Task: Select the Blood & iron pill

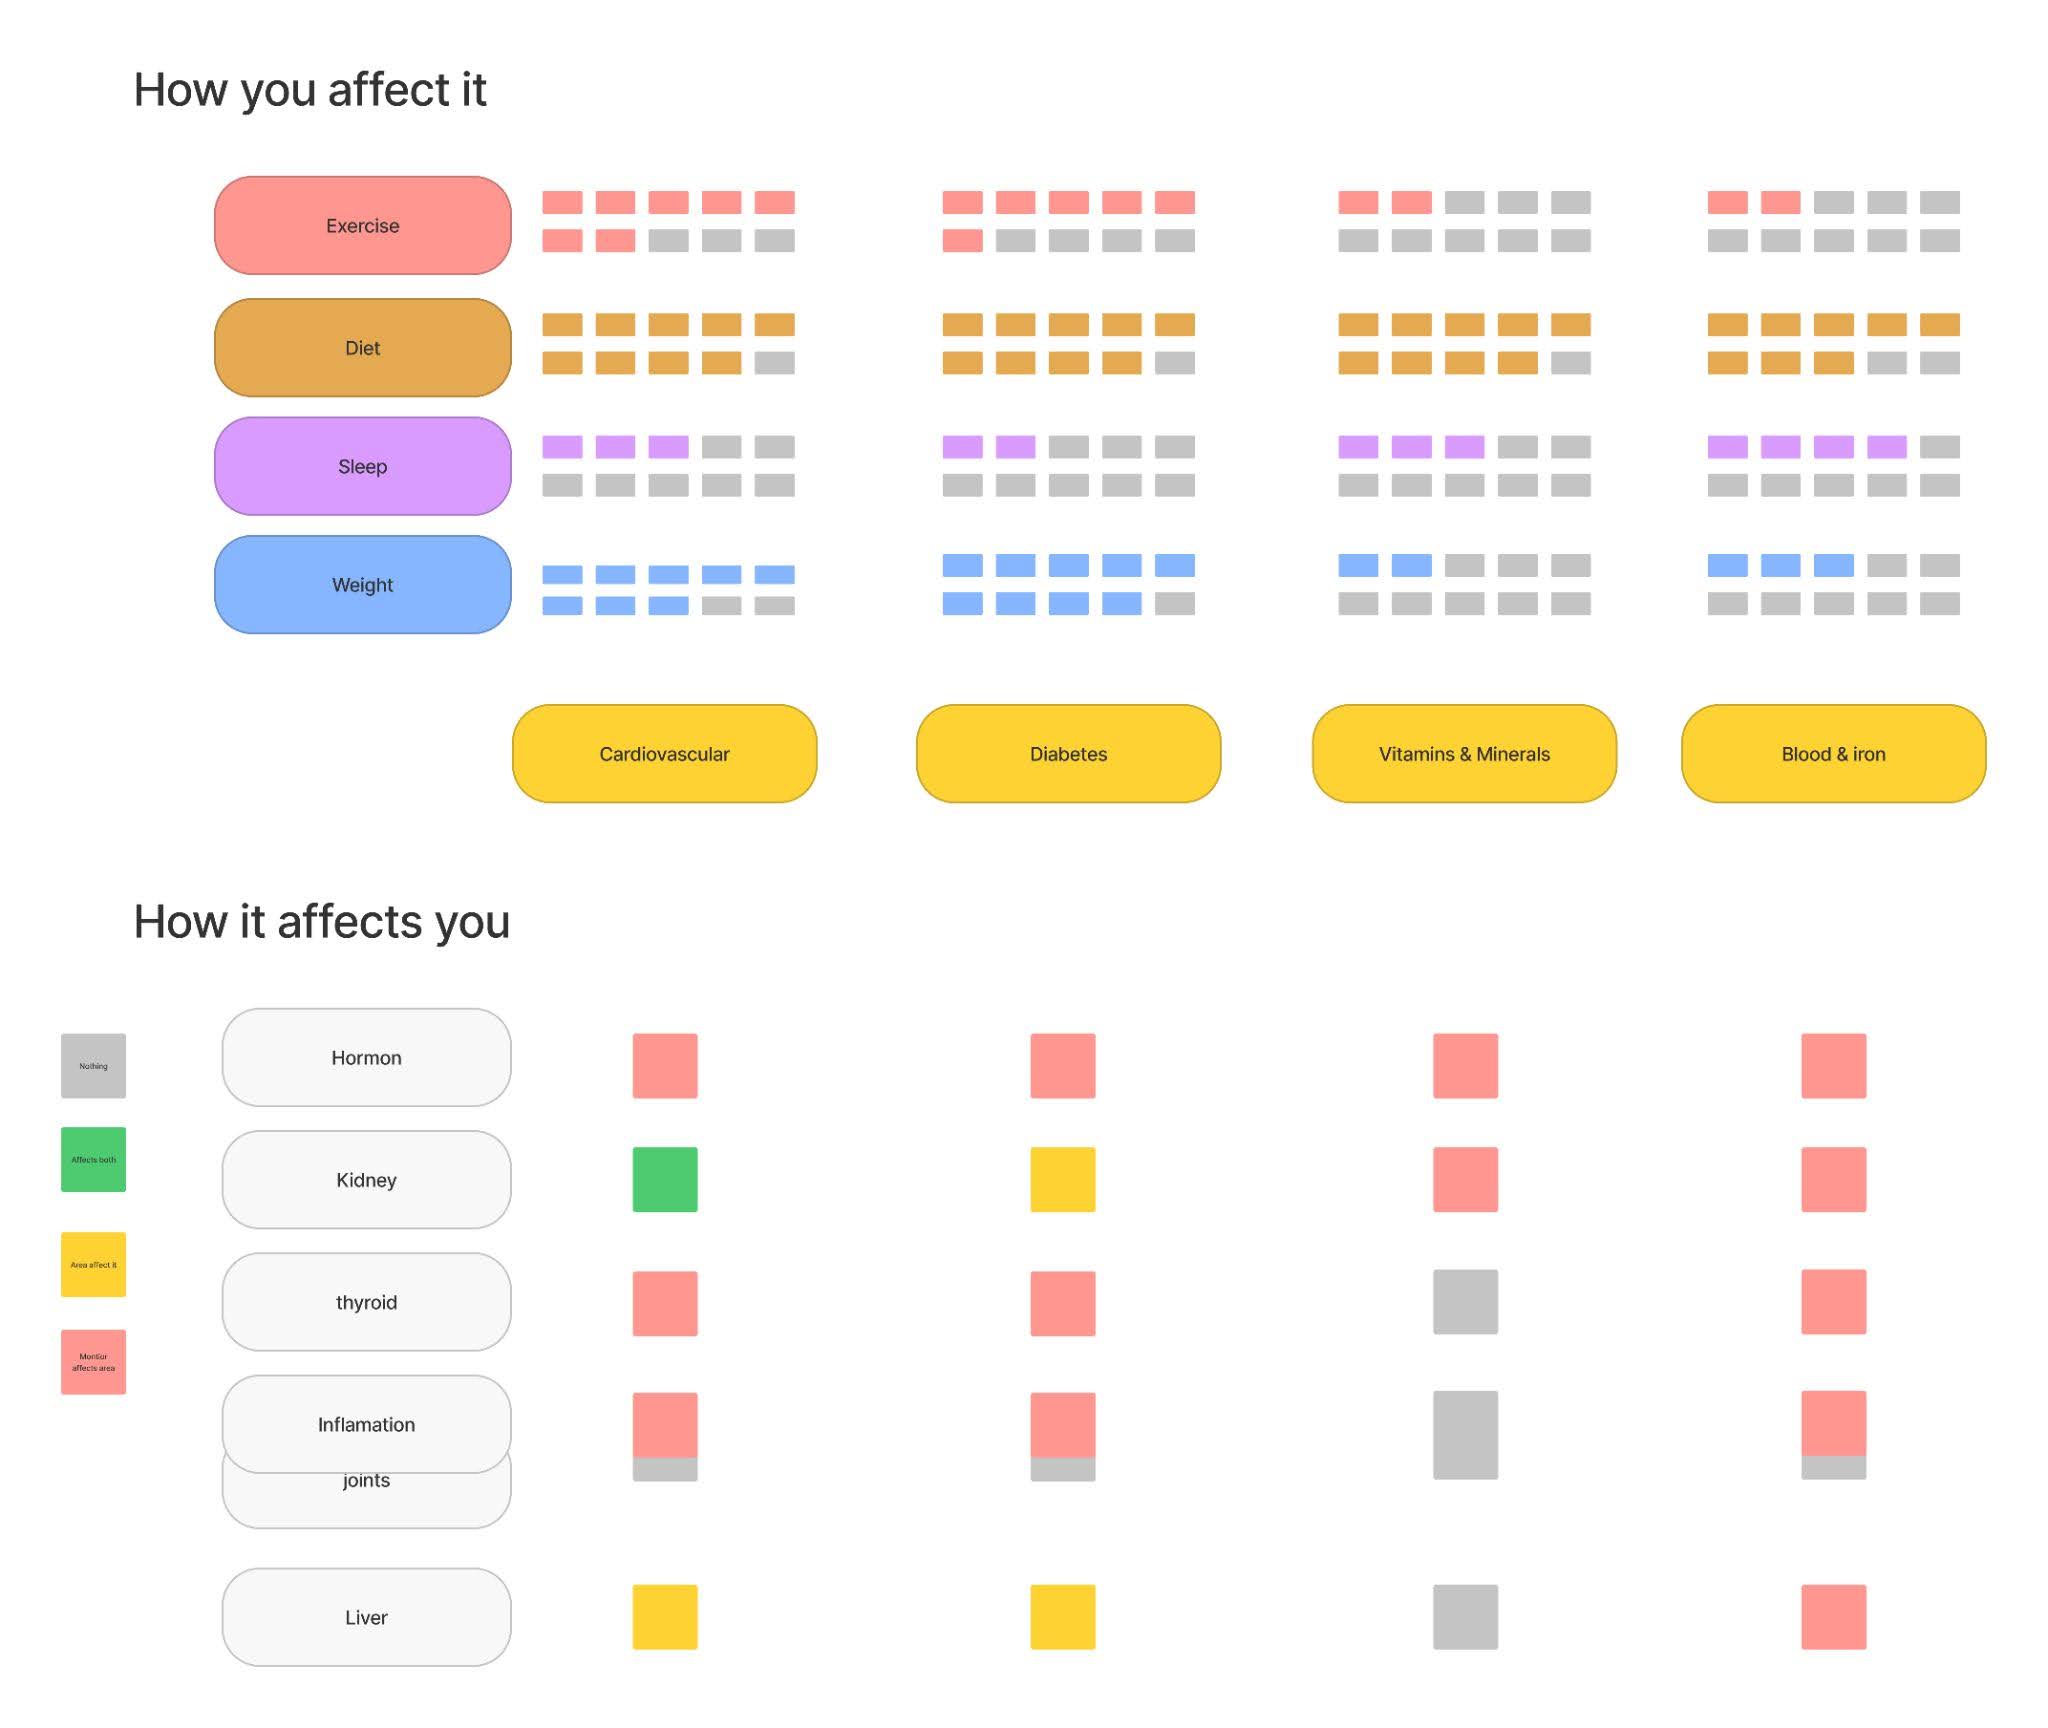Action: click(x=1833, y=754)
